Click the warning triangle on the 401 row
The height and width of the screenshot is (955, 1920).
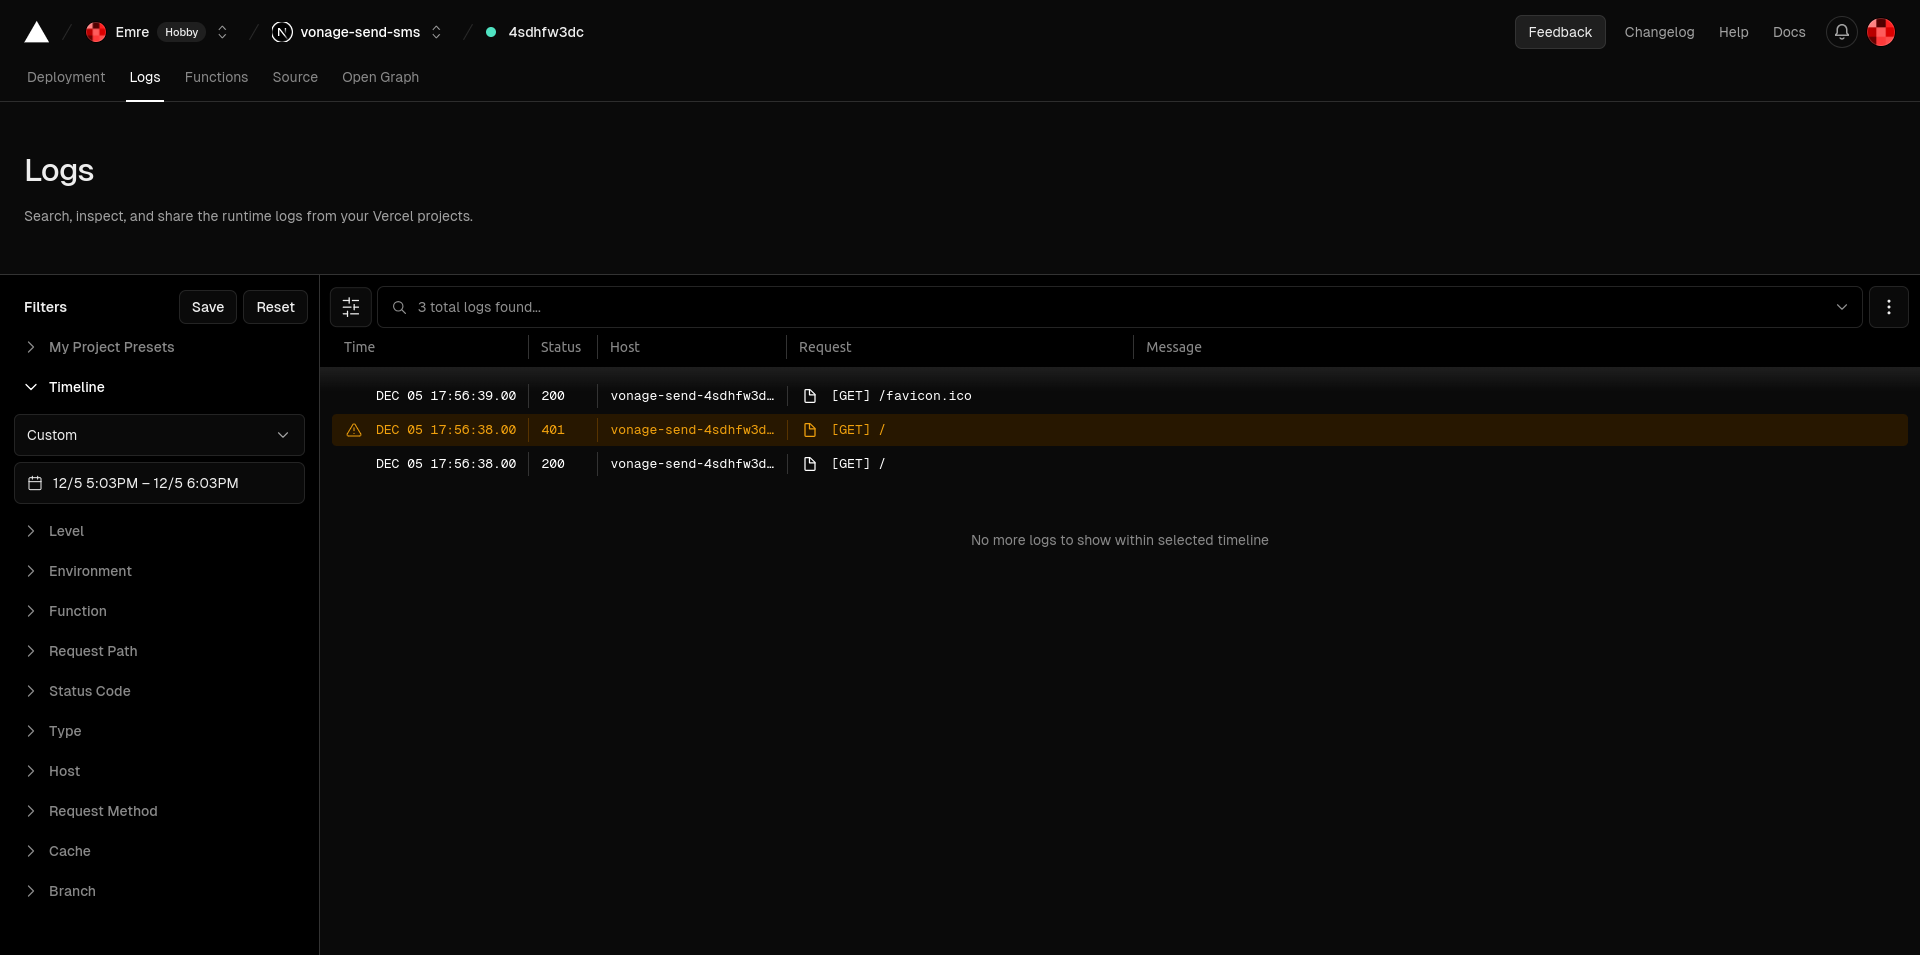click(354, 430)
